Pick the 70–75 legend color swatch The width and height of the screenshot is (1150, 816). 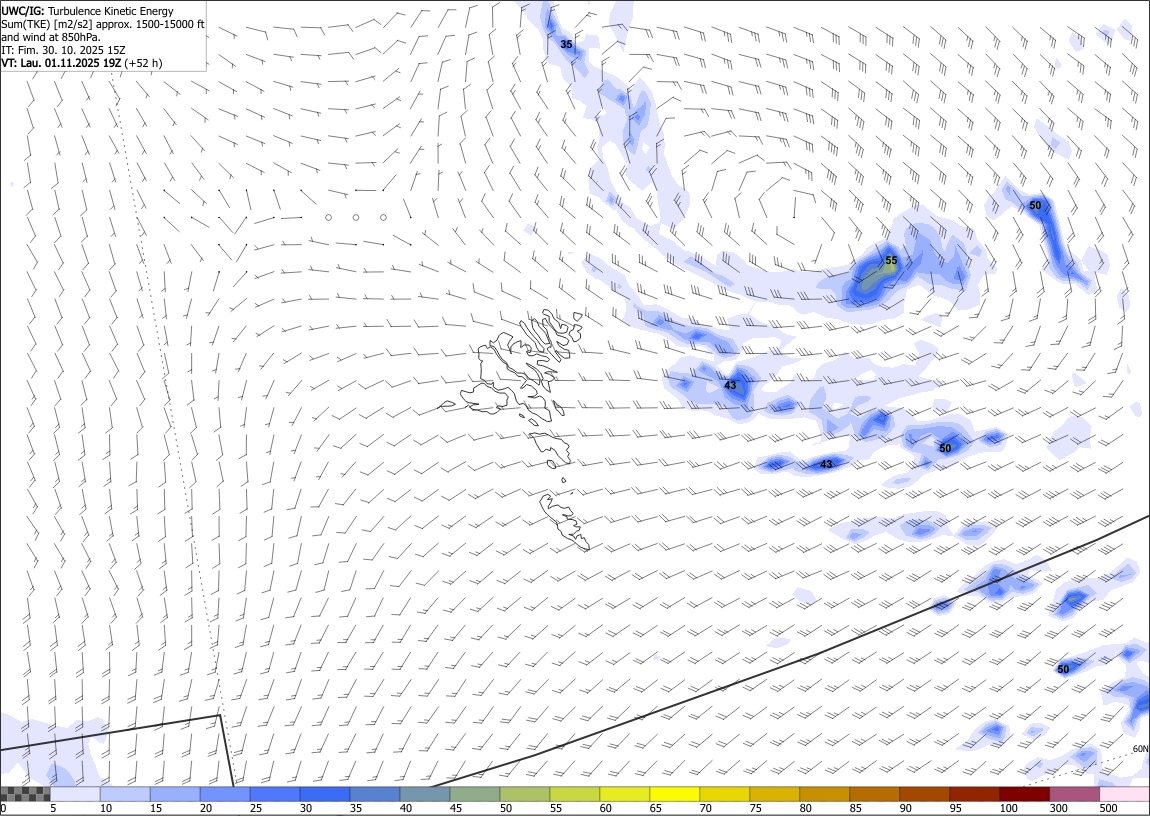click(725, 794)
